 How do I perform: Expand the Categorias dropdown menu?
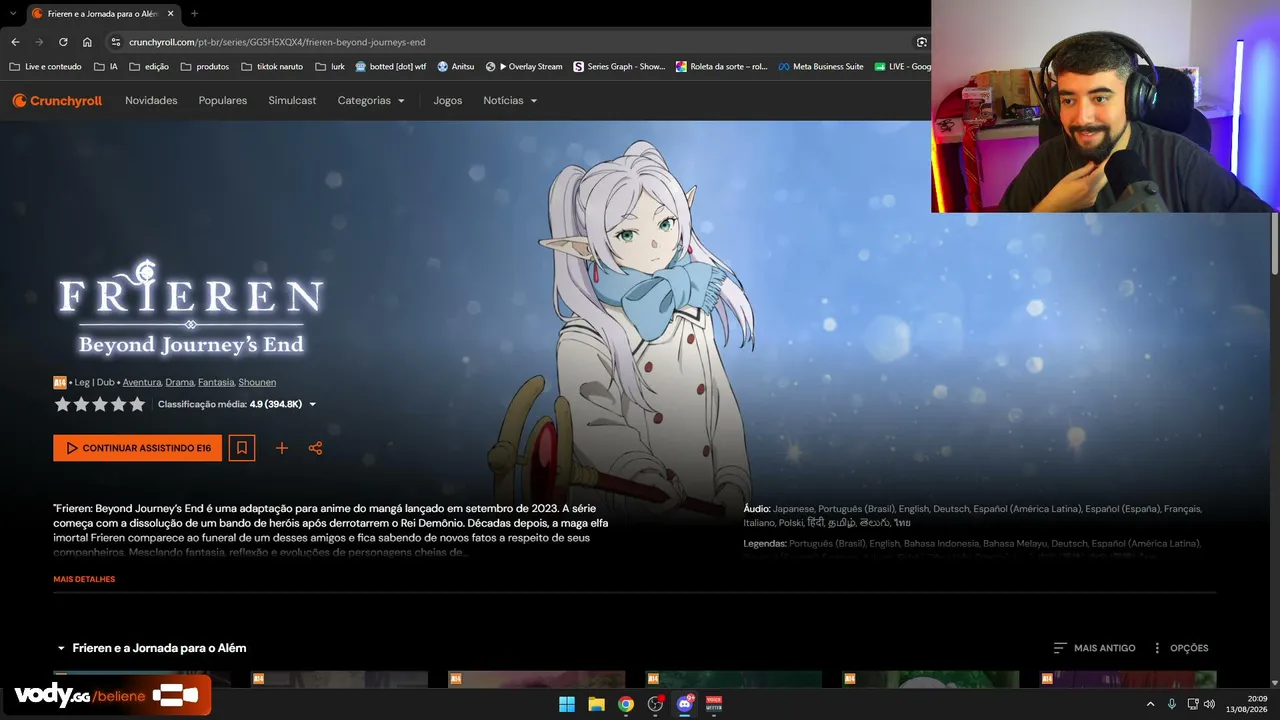(371, 101)
